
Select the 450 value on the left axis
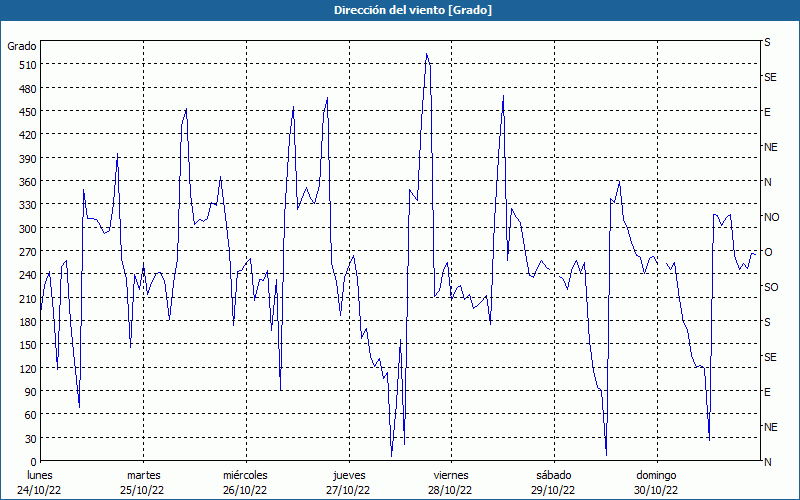tap(27, 112)
